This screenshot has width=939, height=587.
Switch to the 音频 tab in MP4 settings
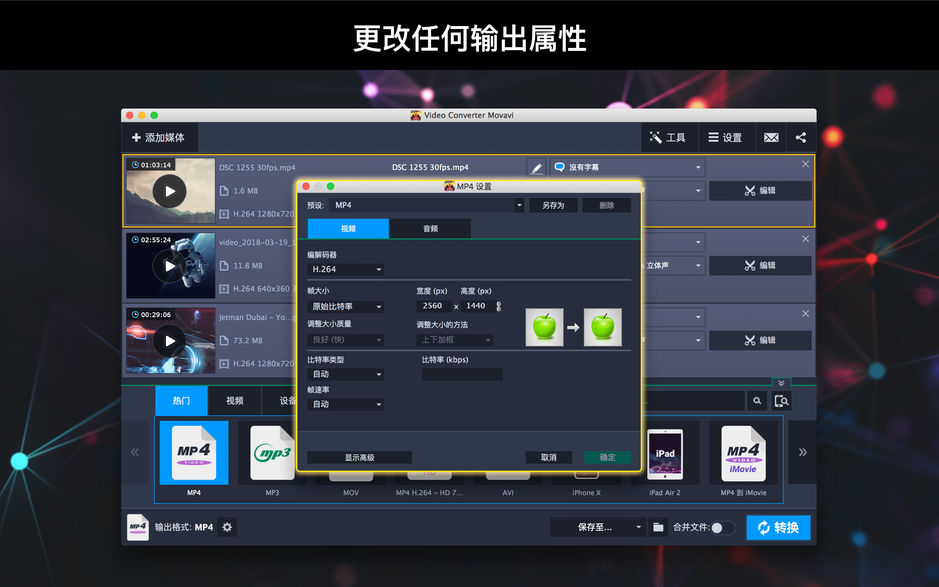coord(430,228)
